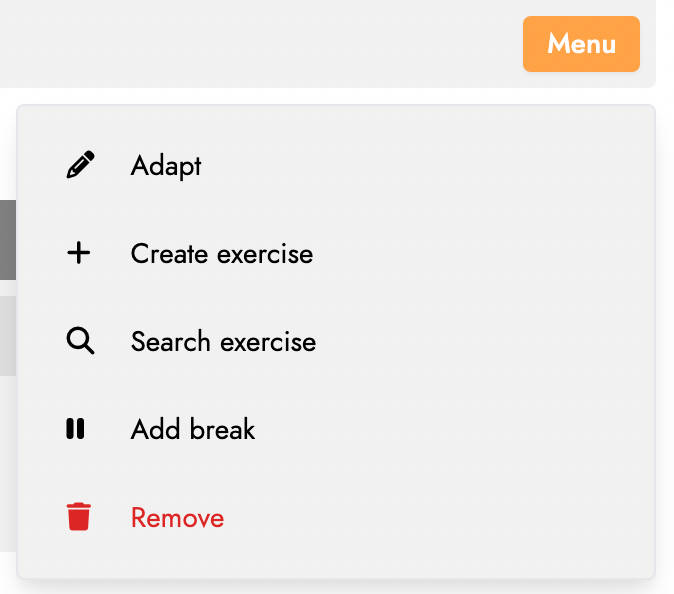674x594 pixels.
Task: Collapse the dropdown via the Menu button
Action: [581, 44]
